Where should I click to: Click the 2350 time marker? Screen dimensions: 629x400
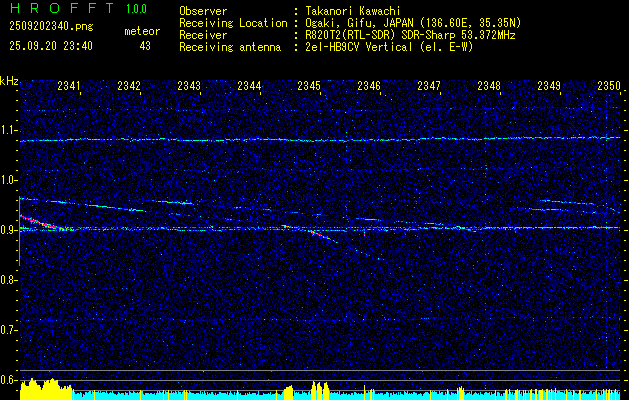point(609,87)
